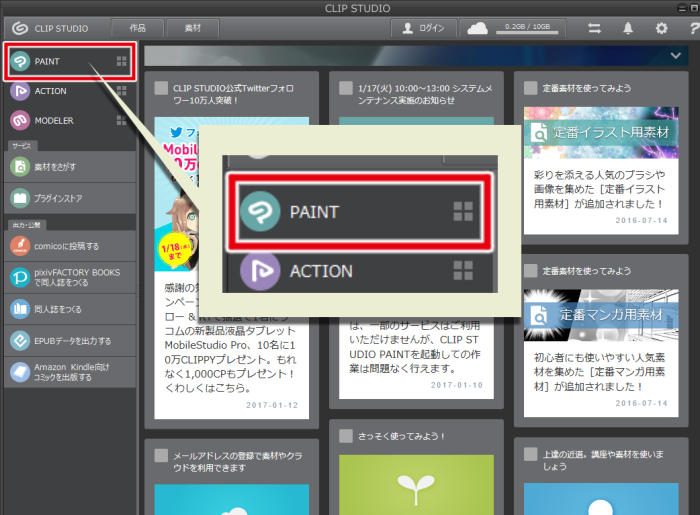Screen dimensions: 700x515
Task: Click the date 2017-01-12 on Twitter news
Action: [272, 405]
